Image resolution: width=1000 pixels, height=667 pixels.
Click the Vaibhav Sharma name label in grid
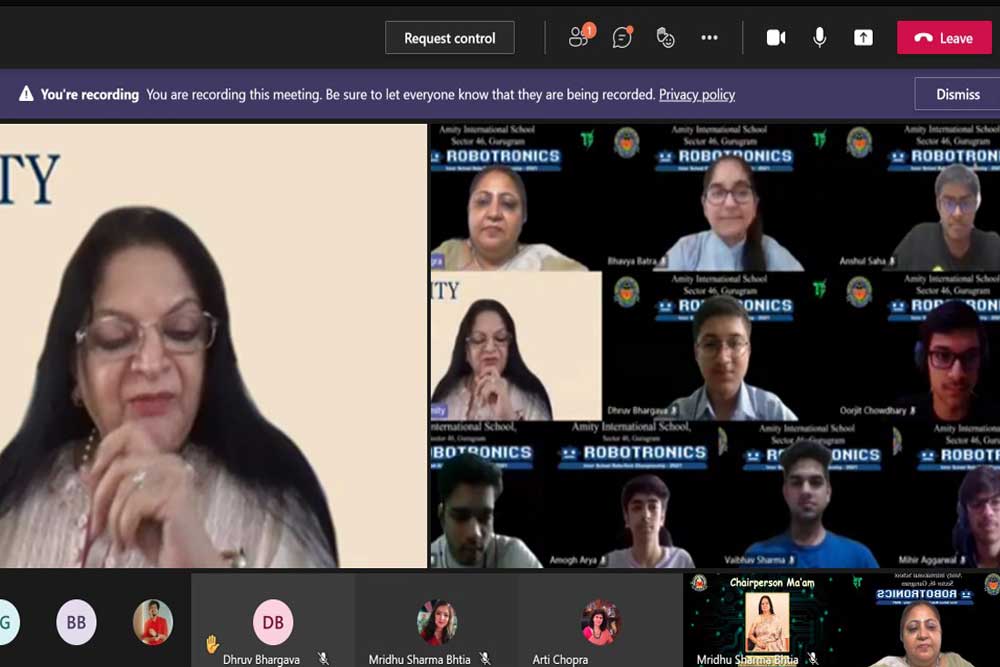(x=754, y=560)
